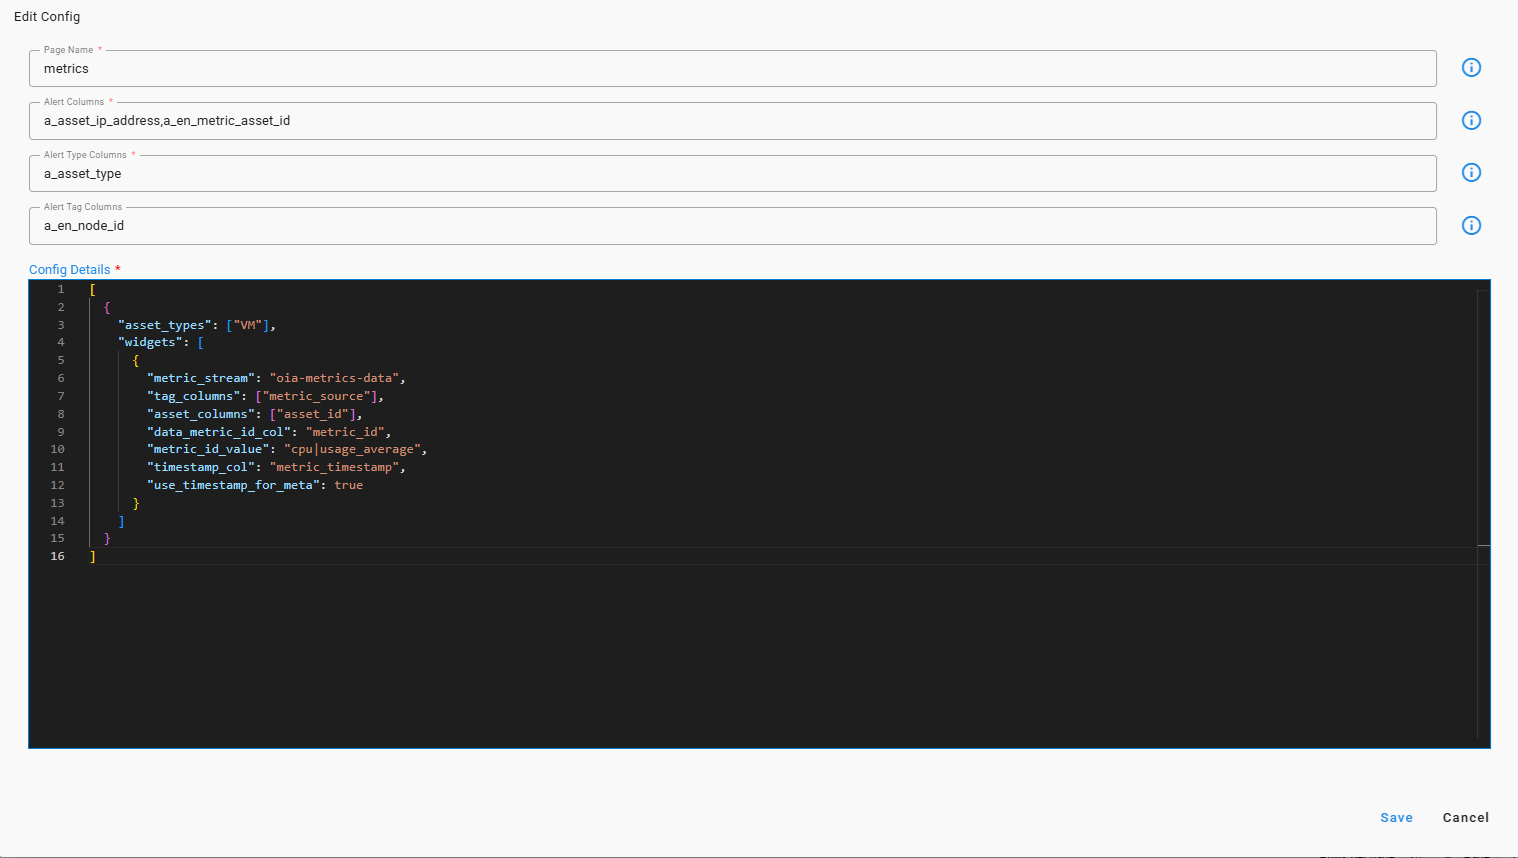1518x858 pixels.
Task: Place cursor on "asset_types" key in editor
Action: [x=165, y=325]
